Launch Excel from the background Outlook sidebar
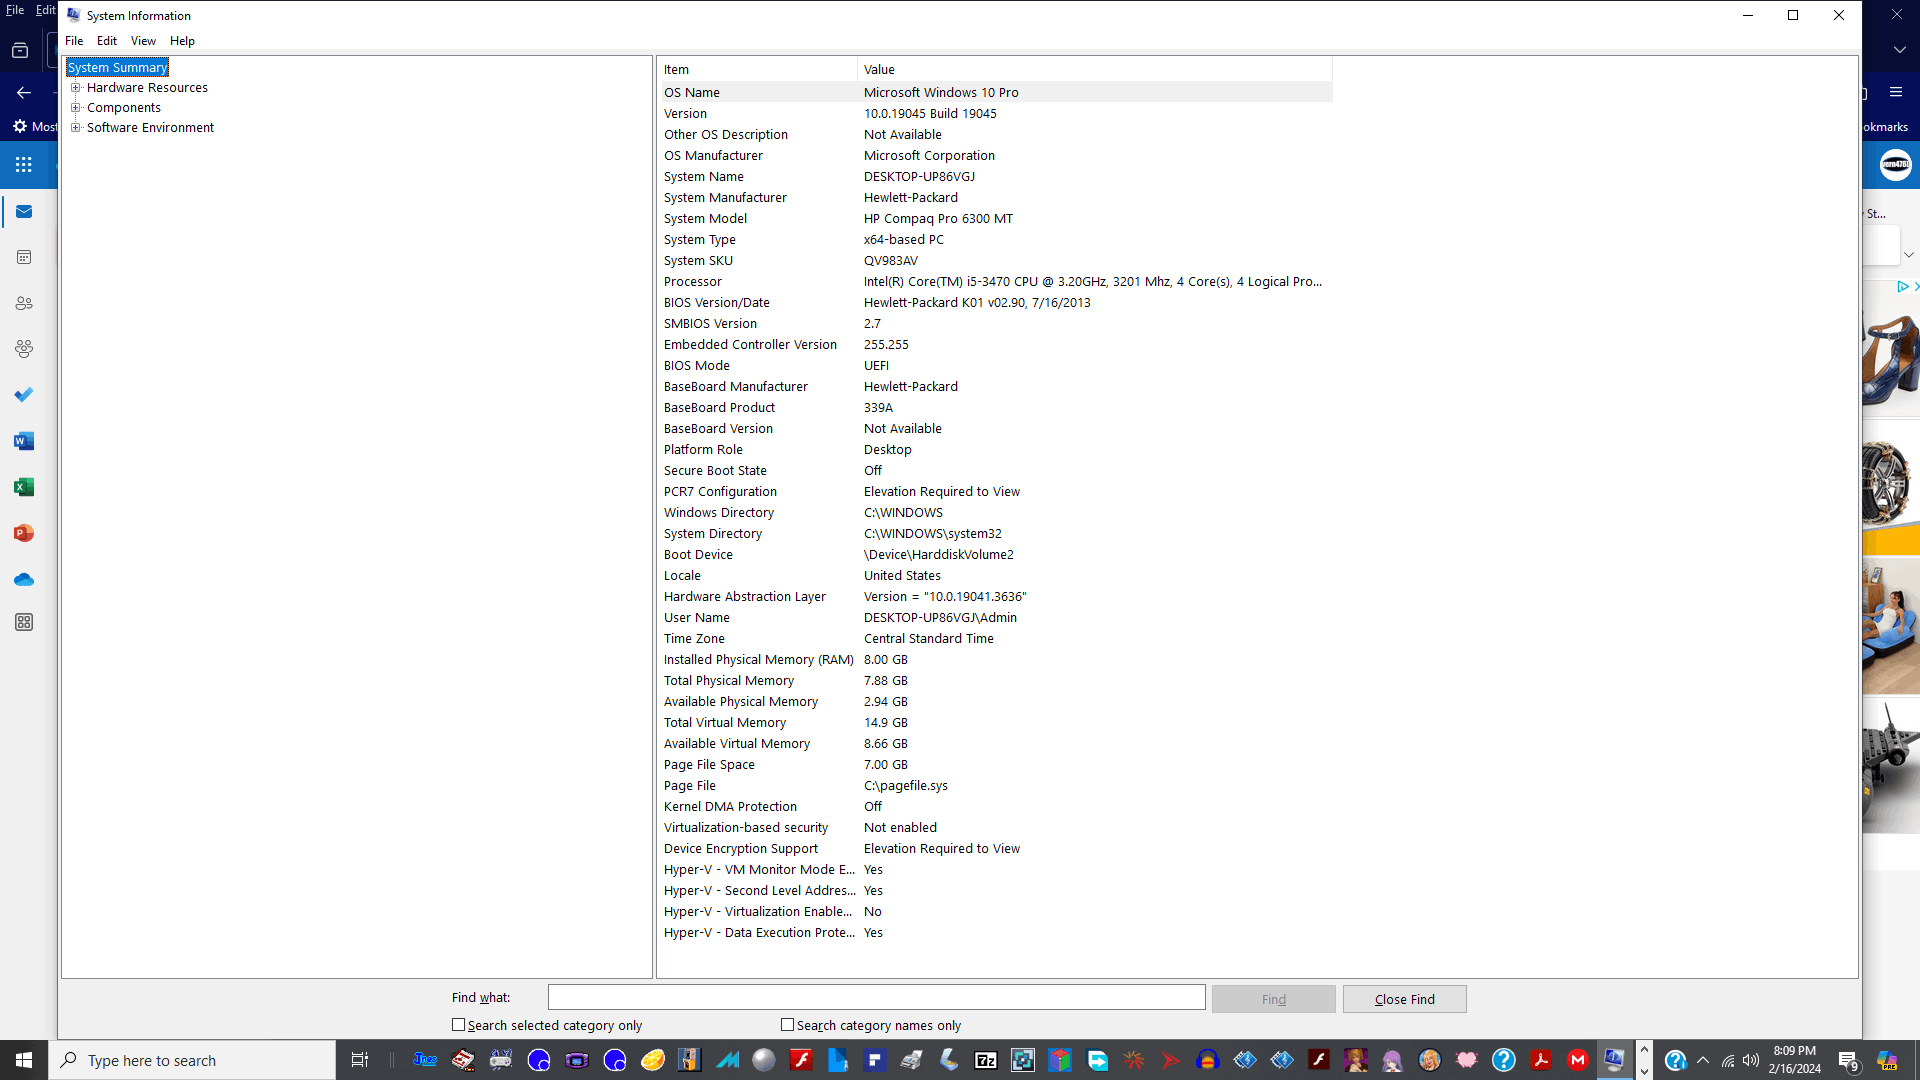 click(x=24, y=487)
